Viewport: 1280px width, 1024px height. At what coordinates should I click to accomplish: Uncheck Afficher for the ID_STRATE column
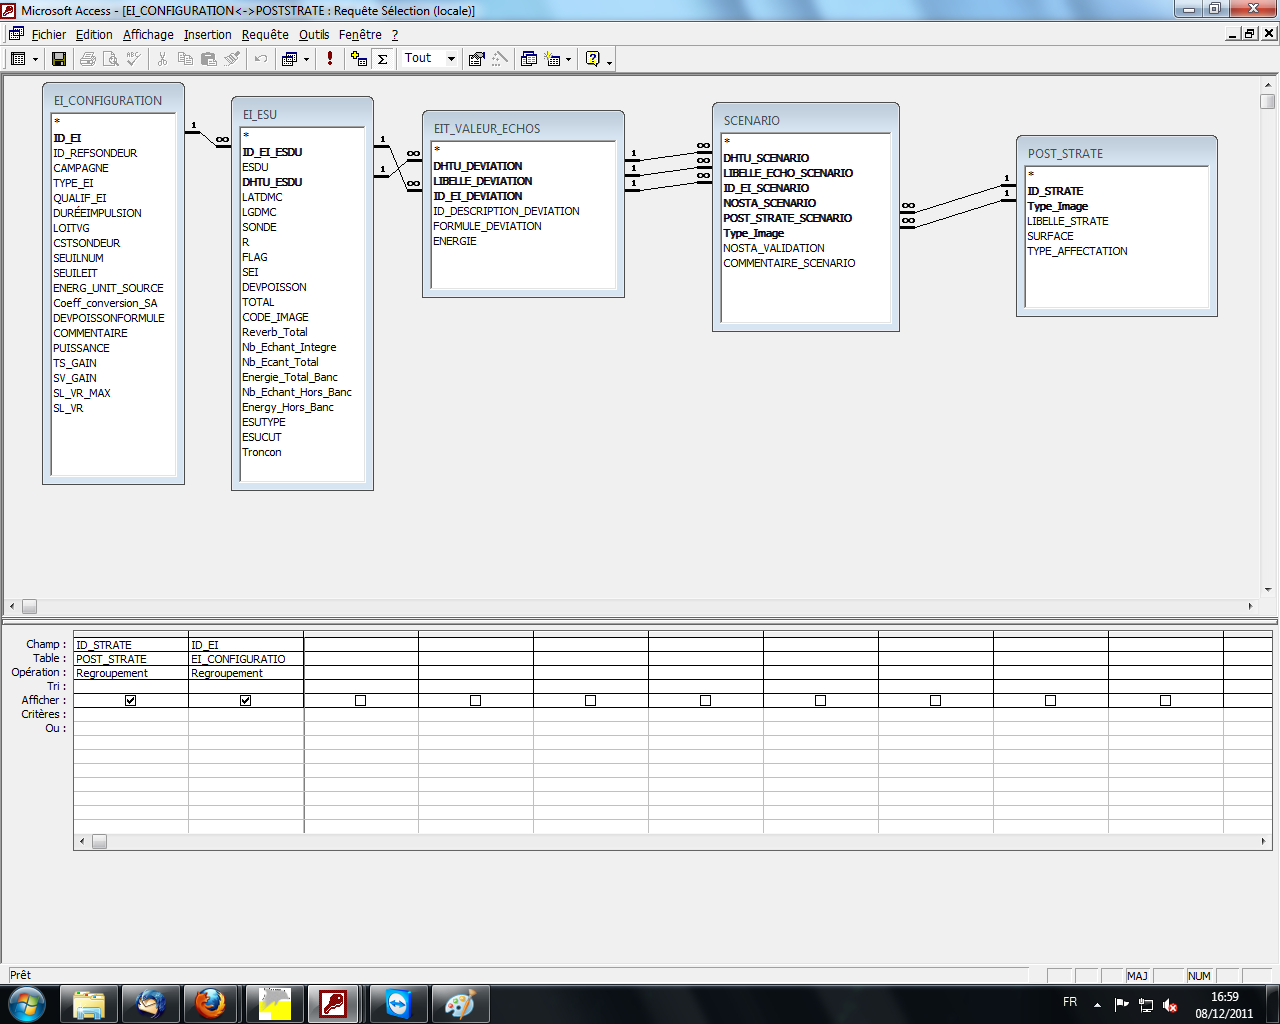[x=131, y=700]
